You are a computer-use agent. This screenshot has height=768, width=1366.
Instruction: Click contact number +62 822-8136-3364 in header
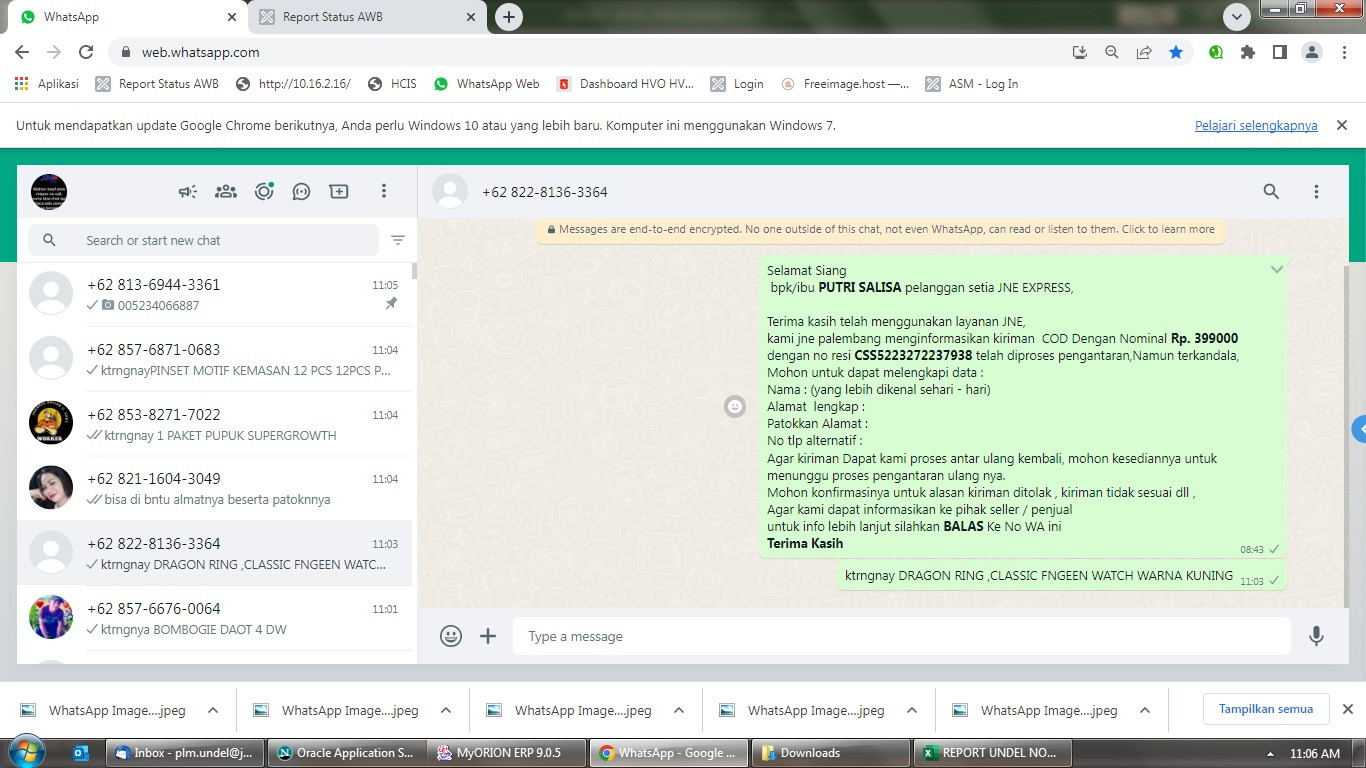(544, 192)
